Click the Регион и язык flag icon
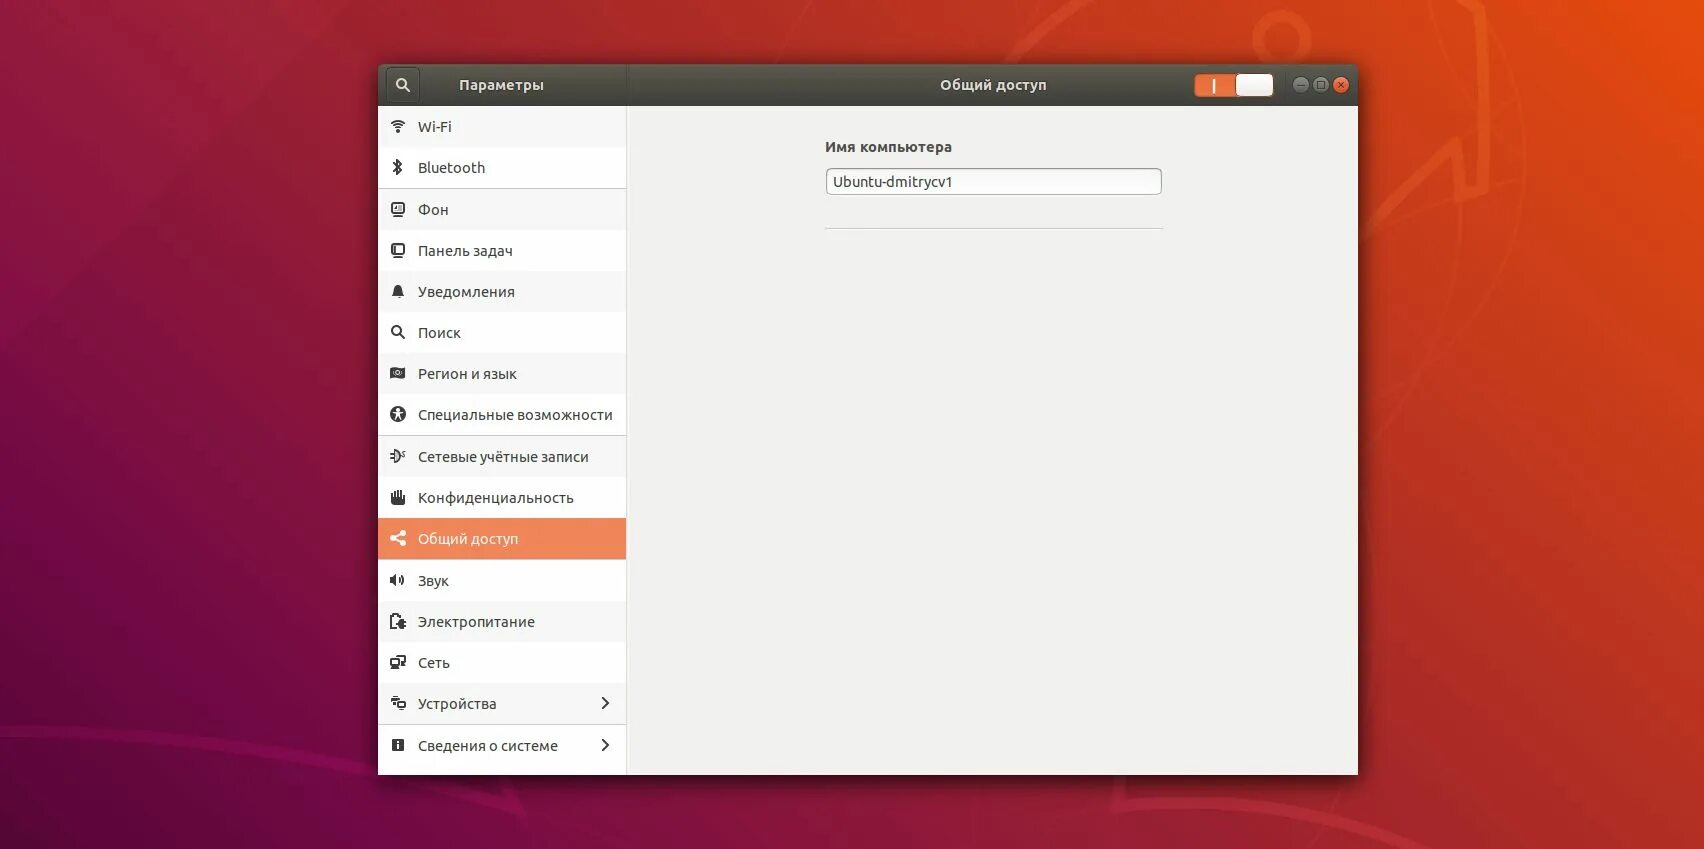The height and width of the screenshot is (849, 1704). tap(398, 373)
